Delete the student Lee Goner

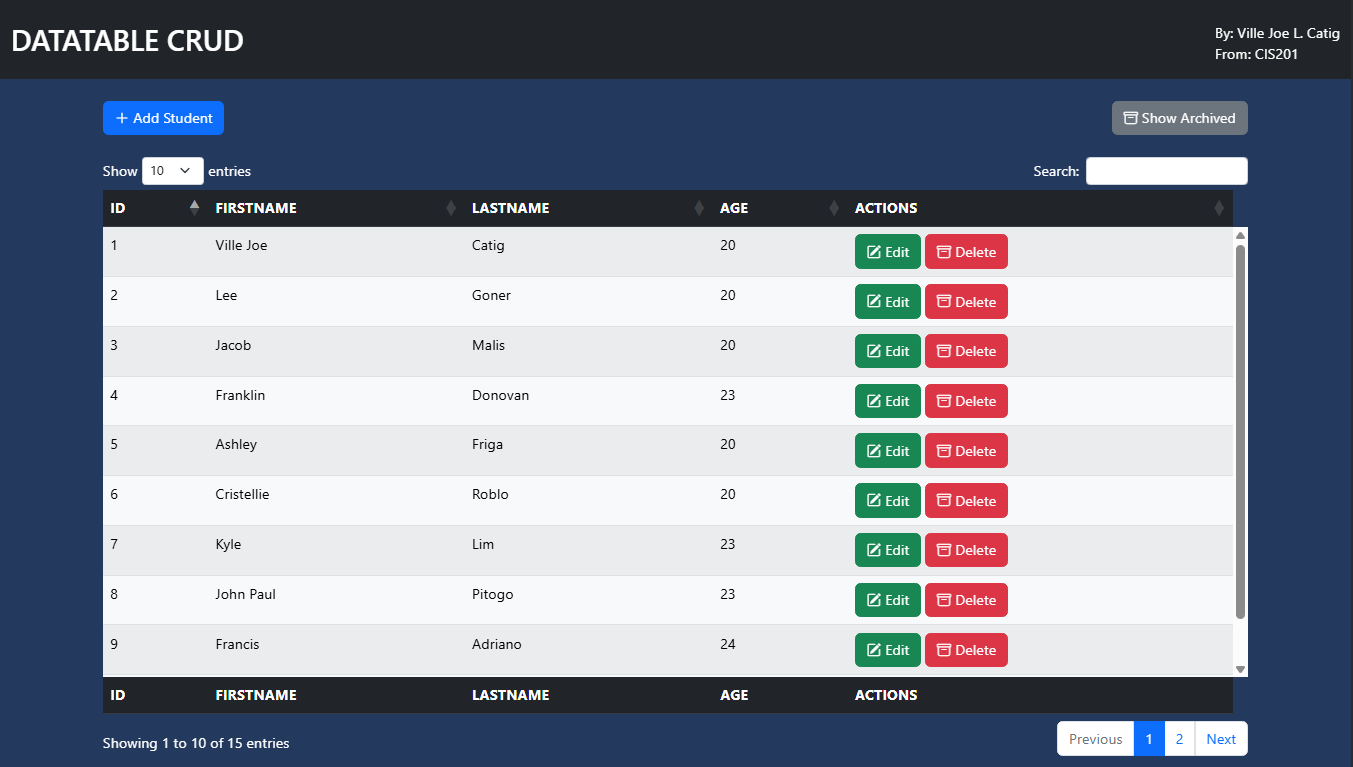965,302
